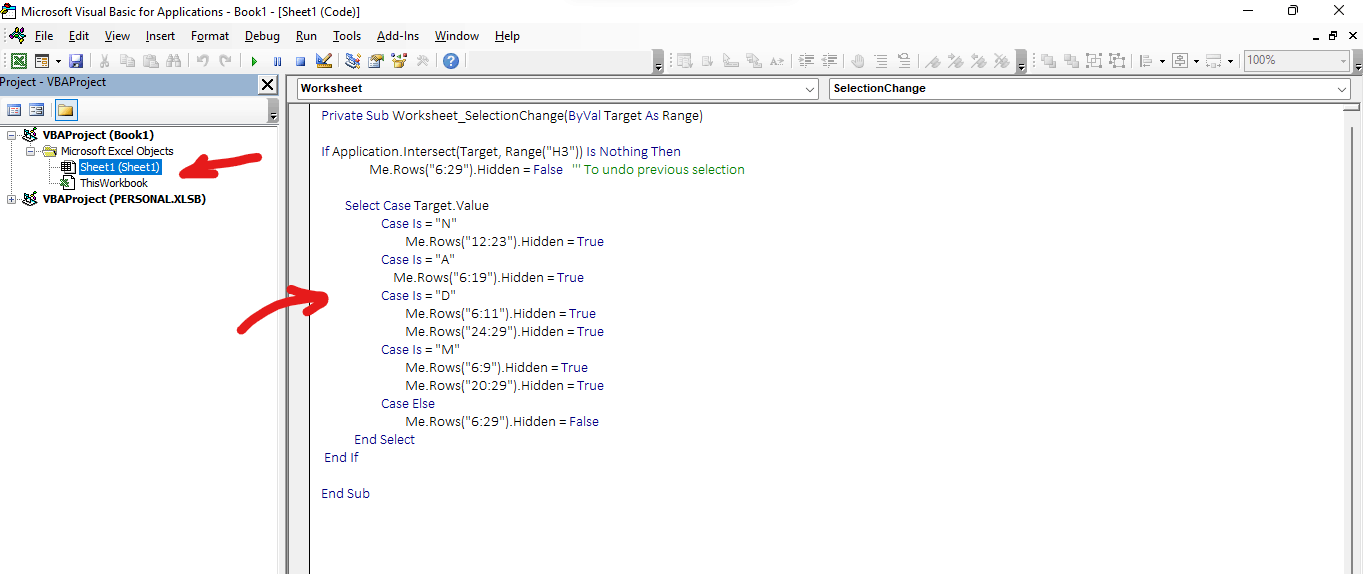Click the Undo arrow icon
1363x574 pixels.
[203, 61]
